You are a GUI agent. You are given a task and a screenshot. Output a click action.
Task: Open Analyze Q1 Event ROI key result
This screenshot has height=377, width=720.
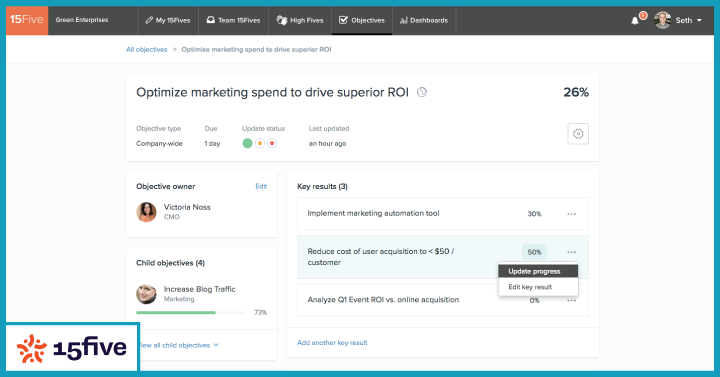[x=383, y=300]
